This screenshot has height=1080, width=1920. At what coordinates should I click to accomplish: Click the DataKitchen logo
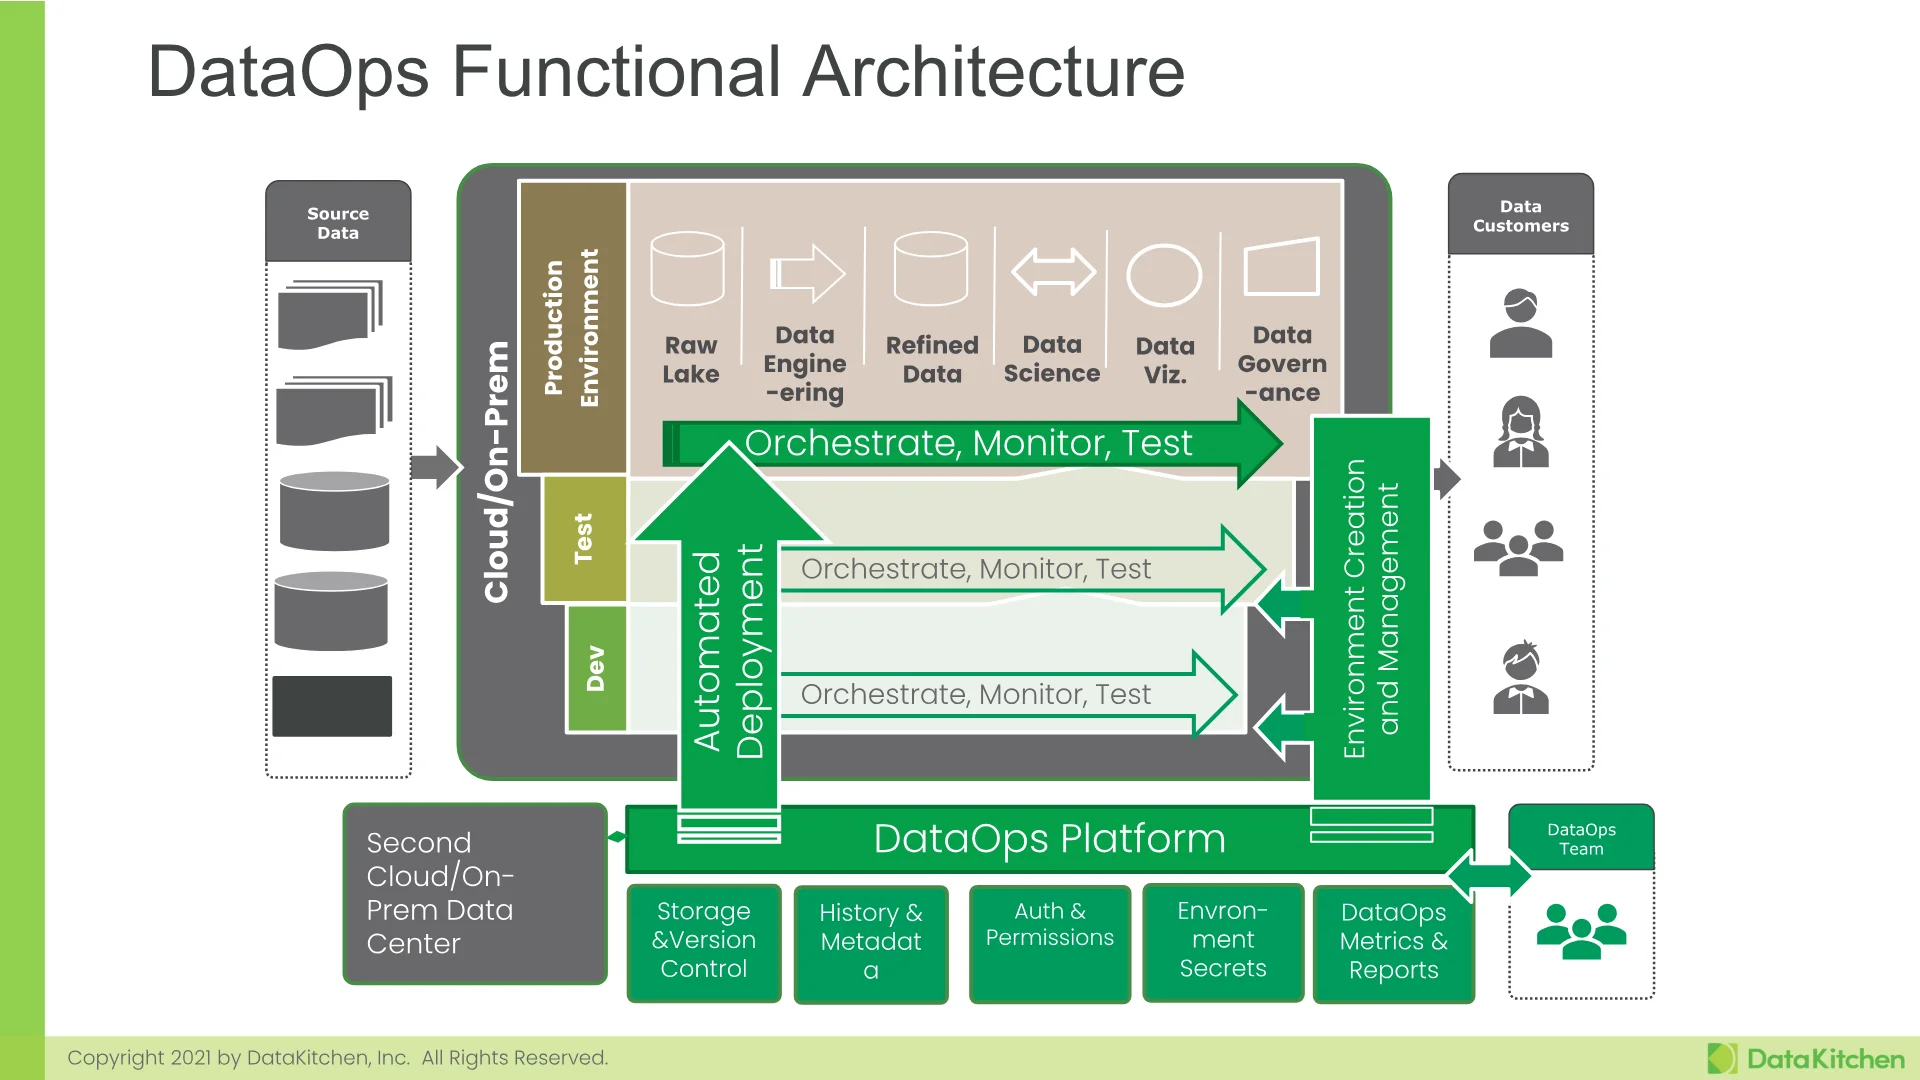click(1805, 1059)
